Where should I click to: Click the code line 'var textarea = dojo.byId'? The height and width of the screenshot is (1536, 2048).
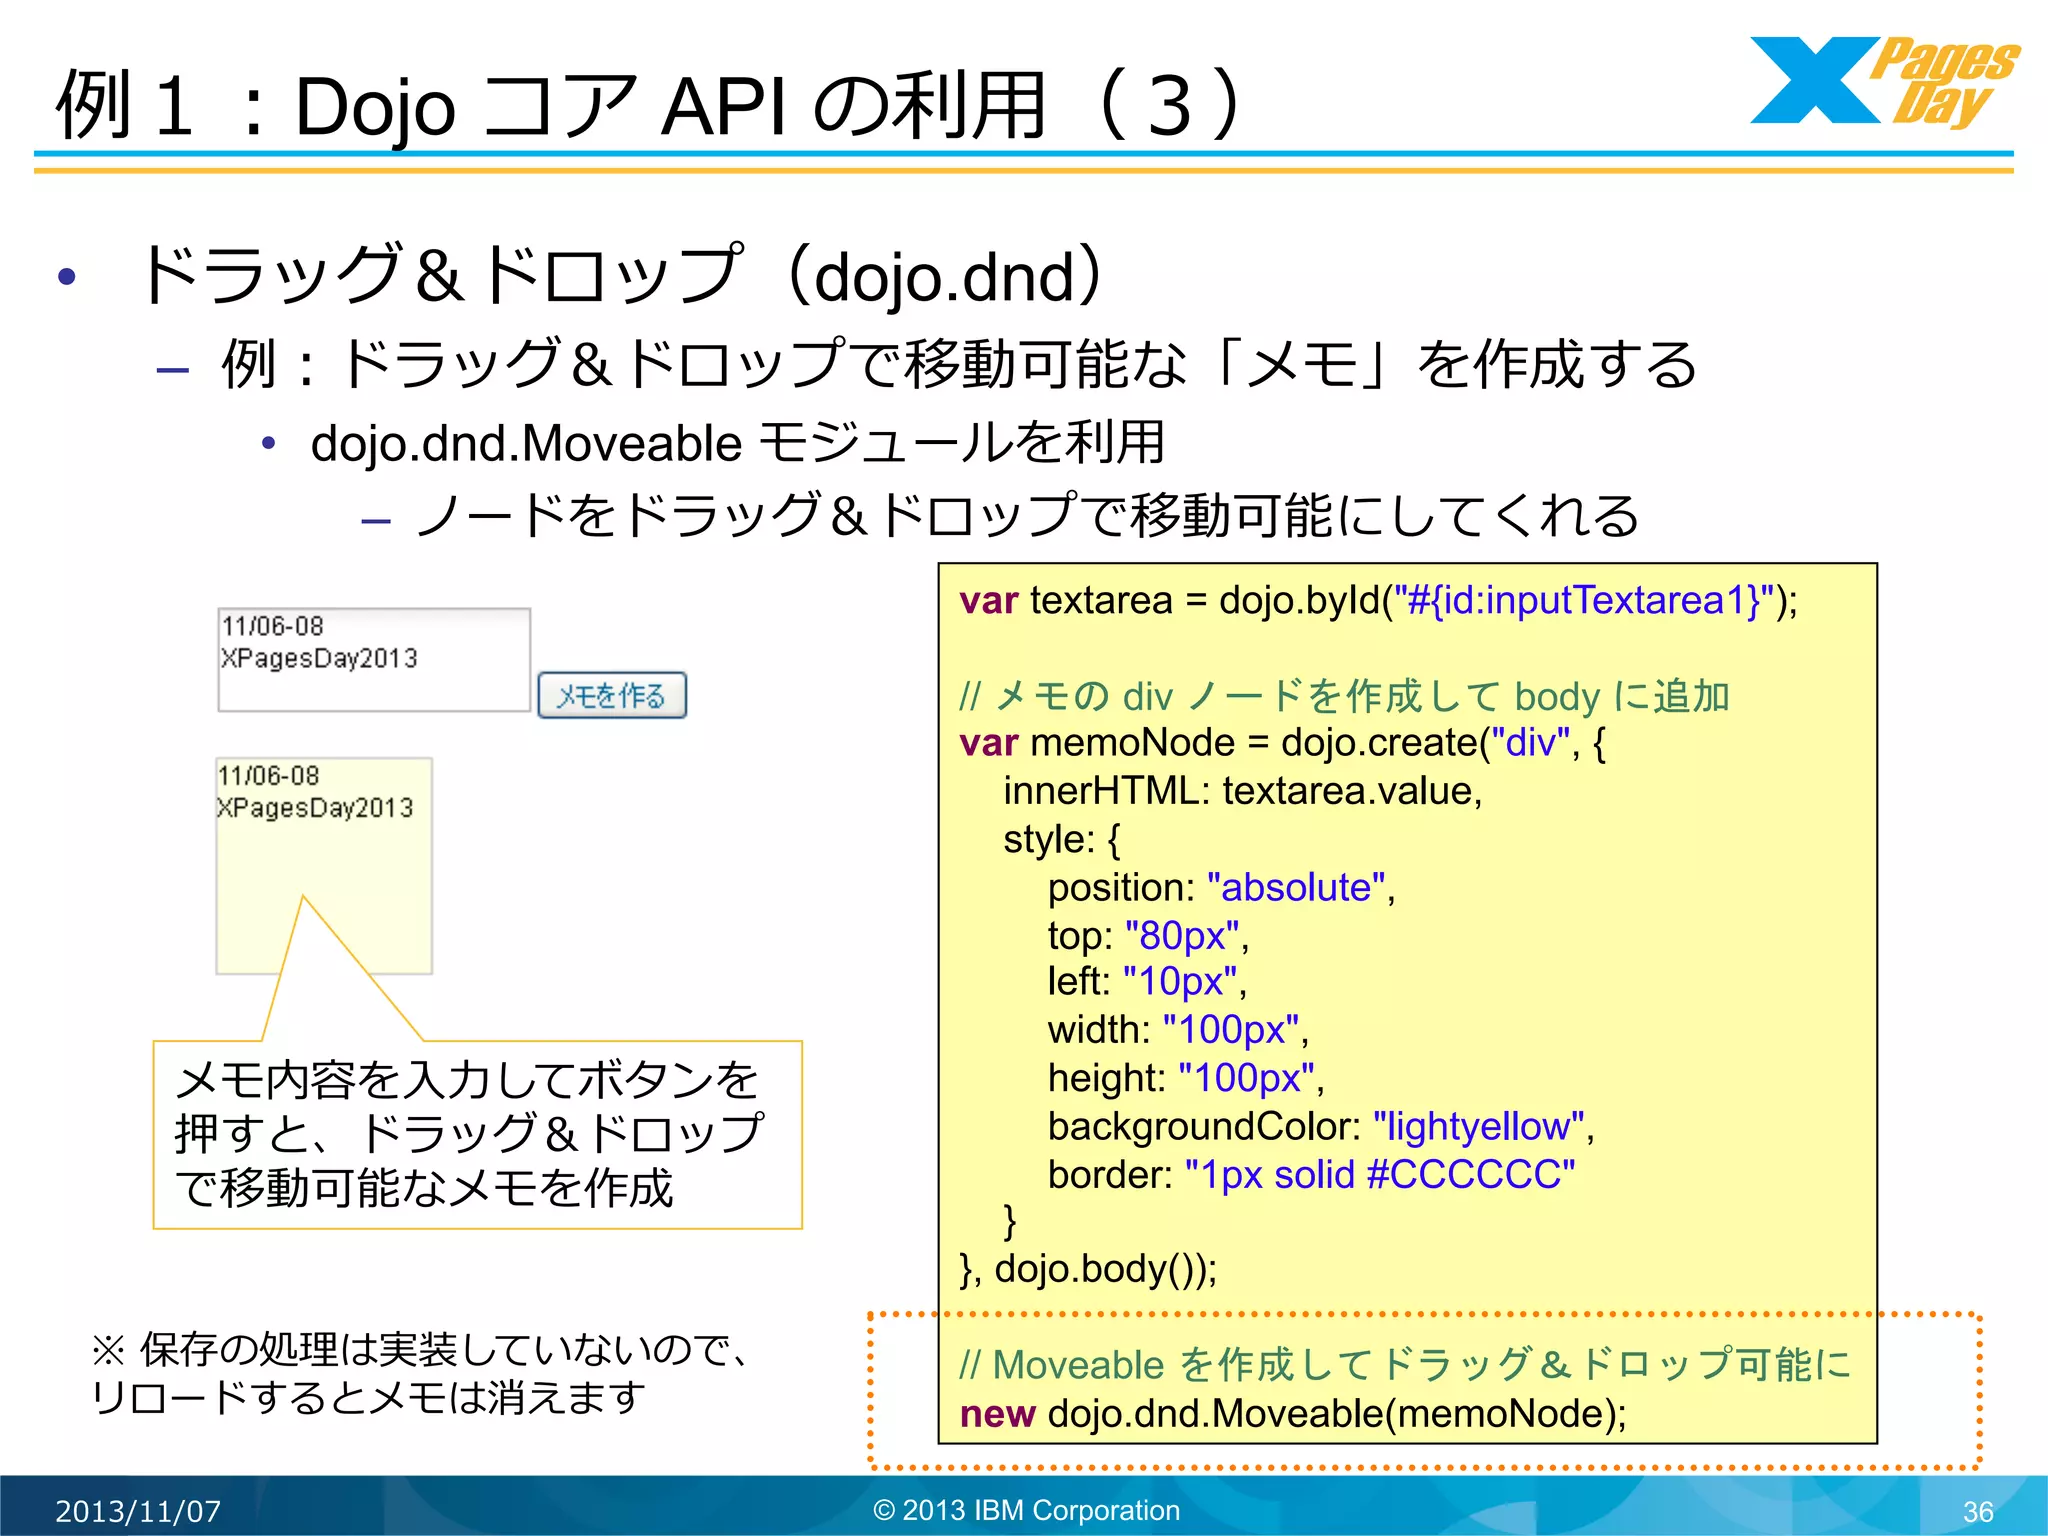point(1378,600)
